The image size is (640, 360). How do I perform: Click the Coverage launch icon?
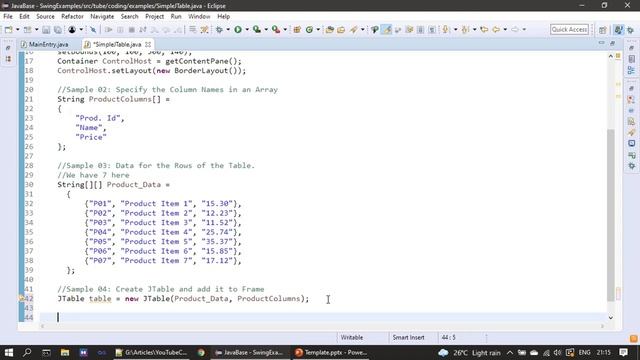tap(257, 29)
